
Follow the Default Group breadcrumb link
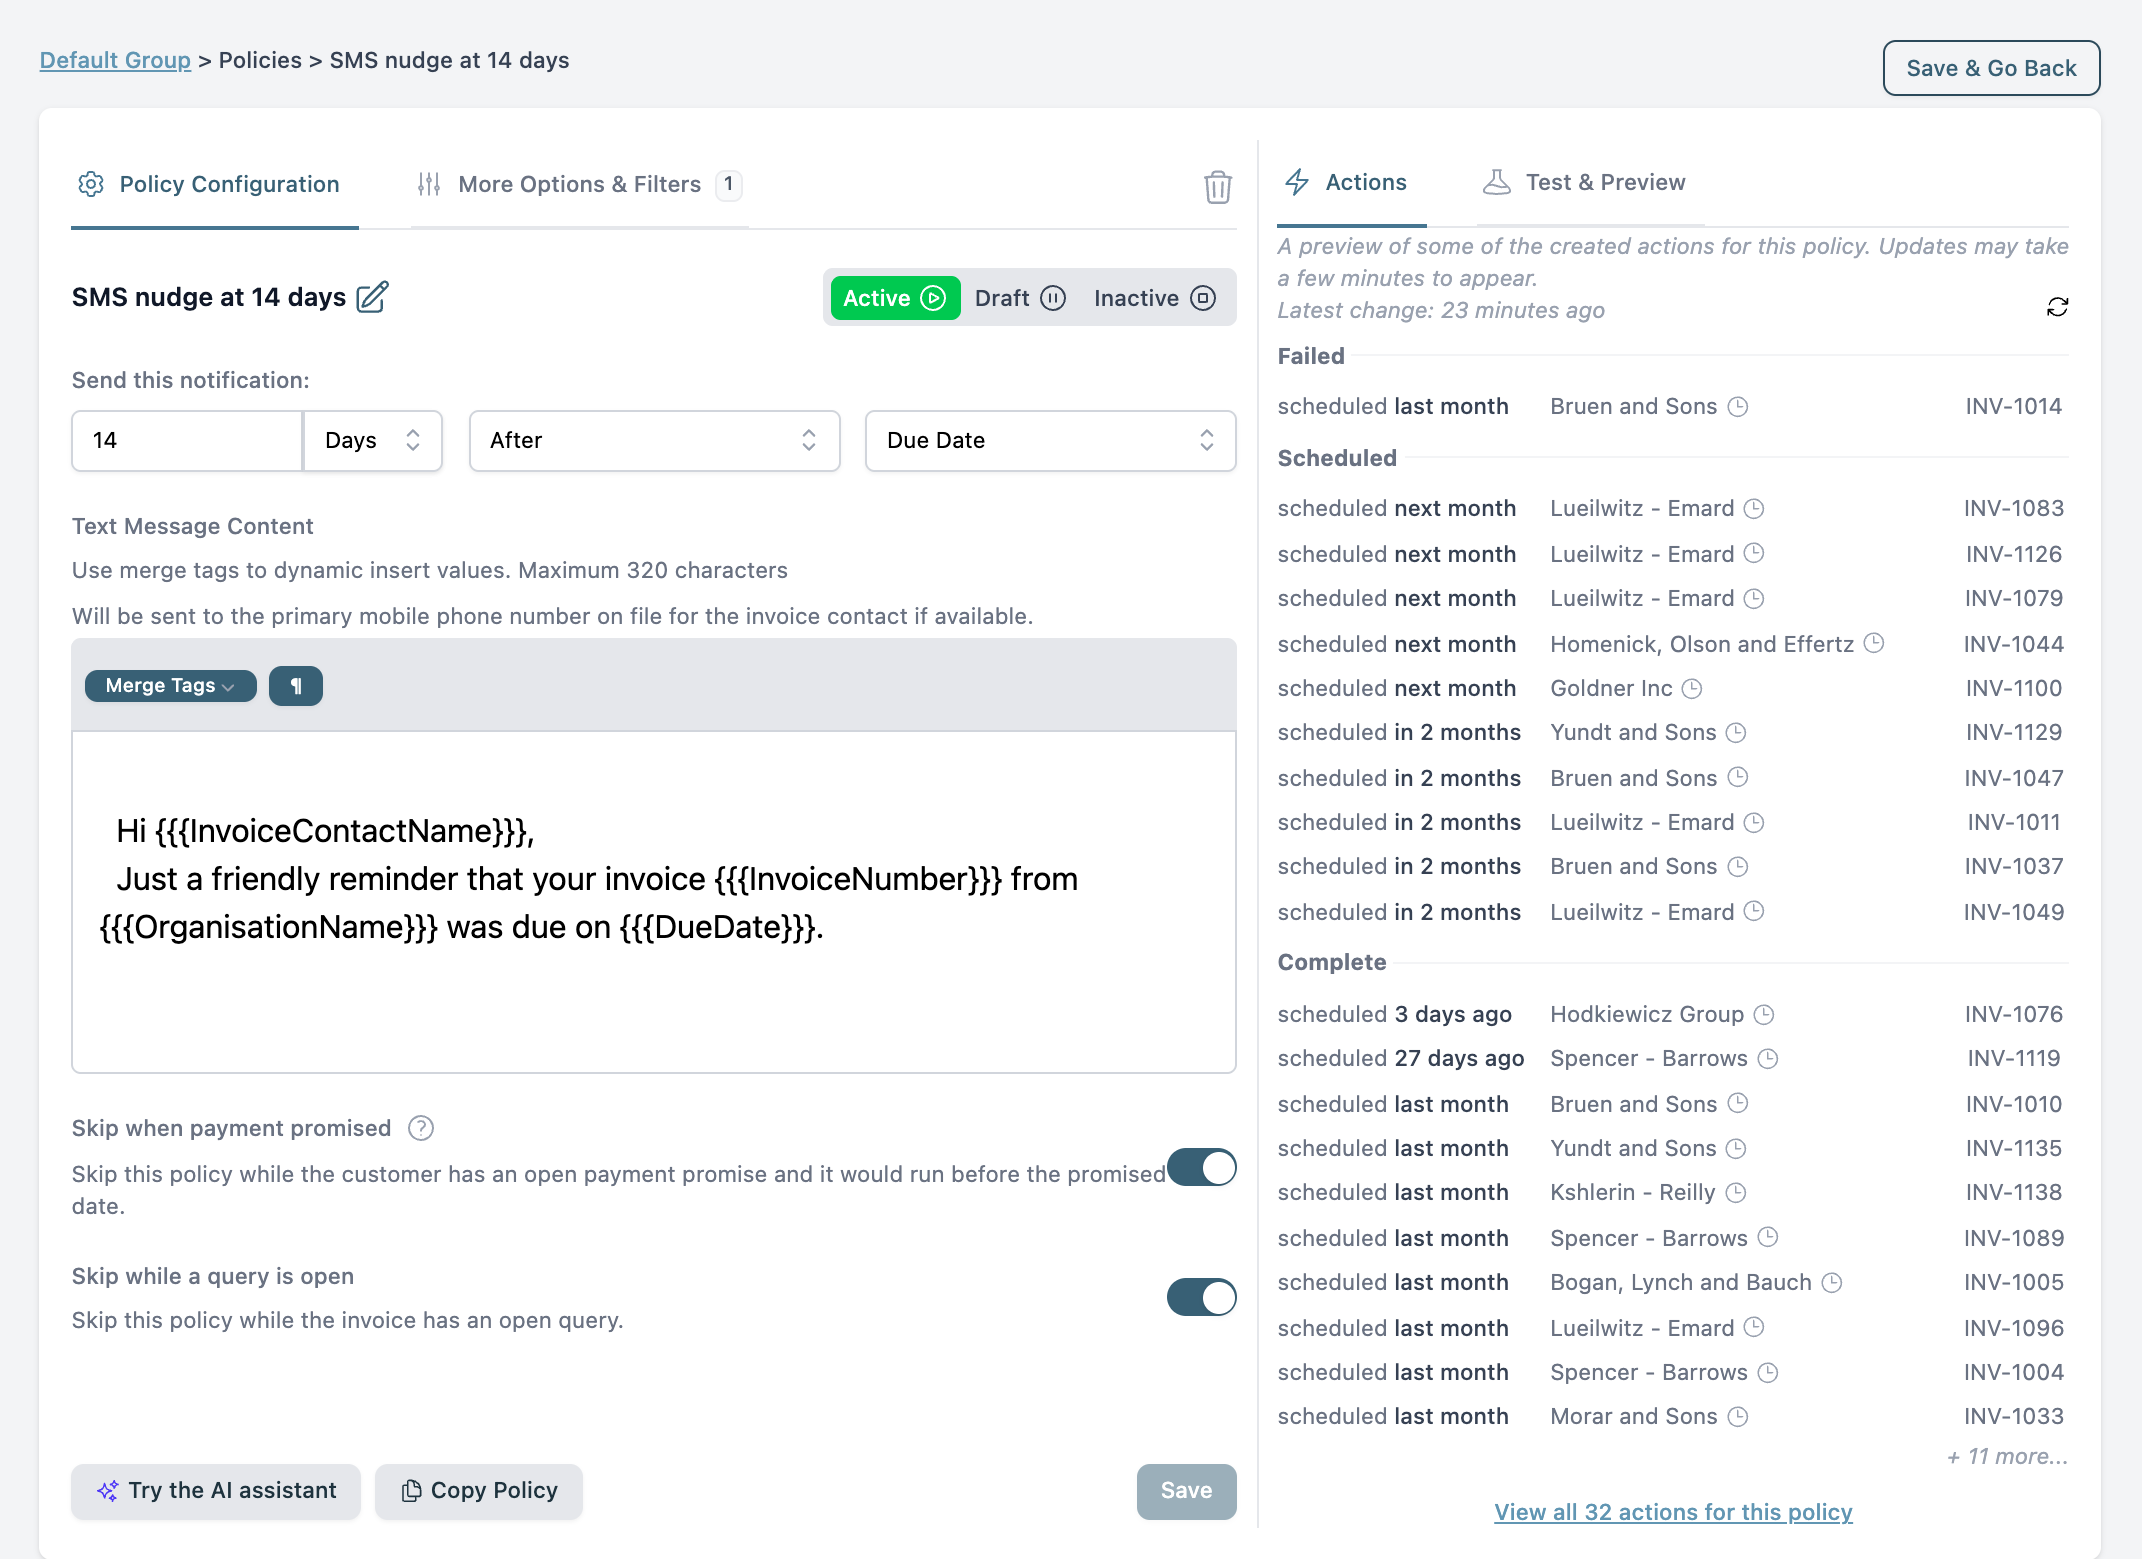[115, 60]
